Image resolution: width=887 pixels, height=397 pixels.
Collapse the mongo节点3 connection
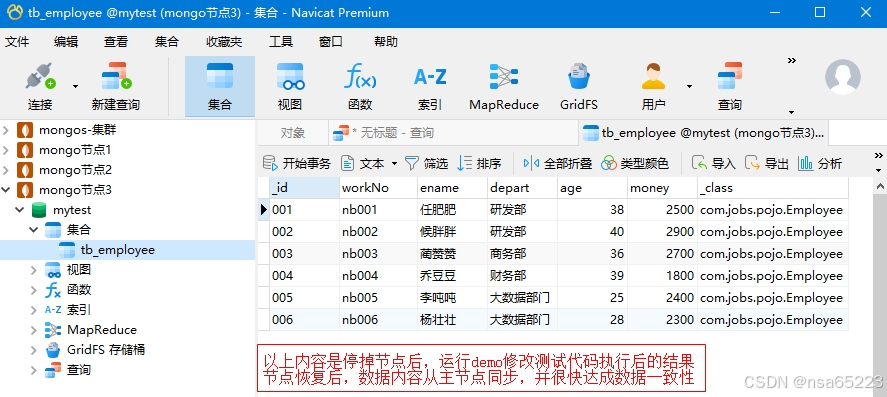coord(6,190)
